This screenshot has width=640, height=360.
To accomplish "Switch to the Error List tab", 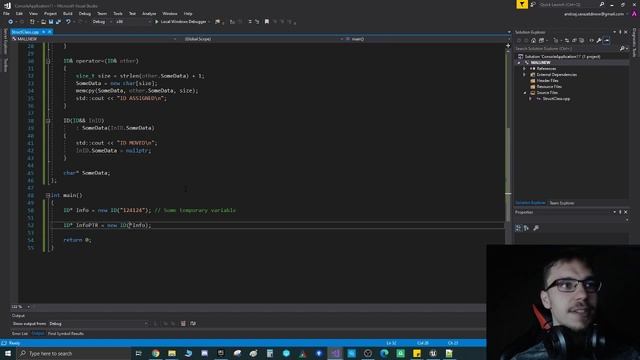I will tap(20, 333).
